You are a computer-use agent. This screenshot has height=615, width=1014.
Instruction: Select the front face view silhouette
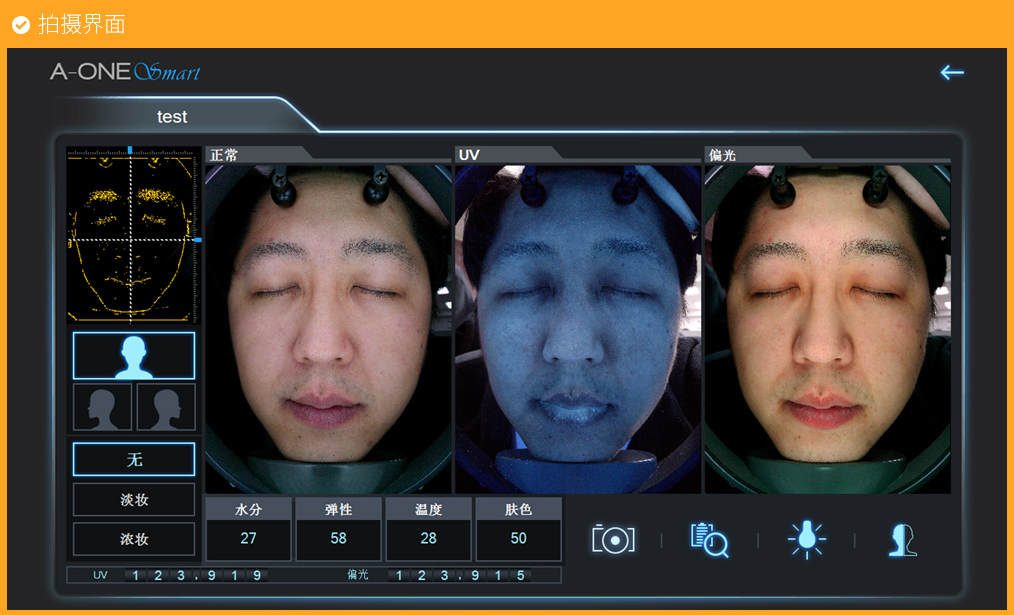134,356
